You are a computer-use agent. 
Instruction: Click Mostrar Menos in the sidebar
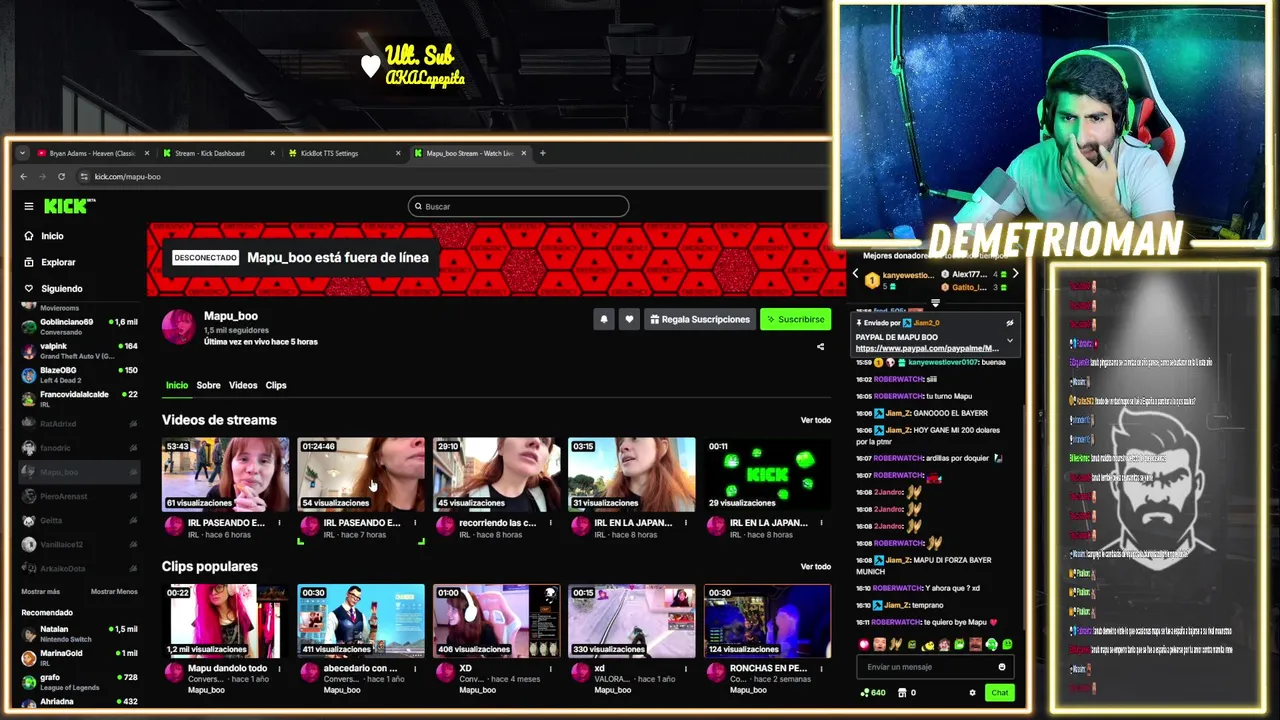[114, 592]
